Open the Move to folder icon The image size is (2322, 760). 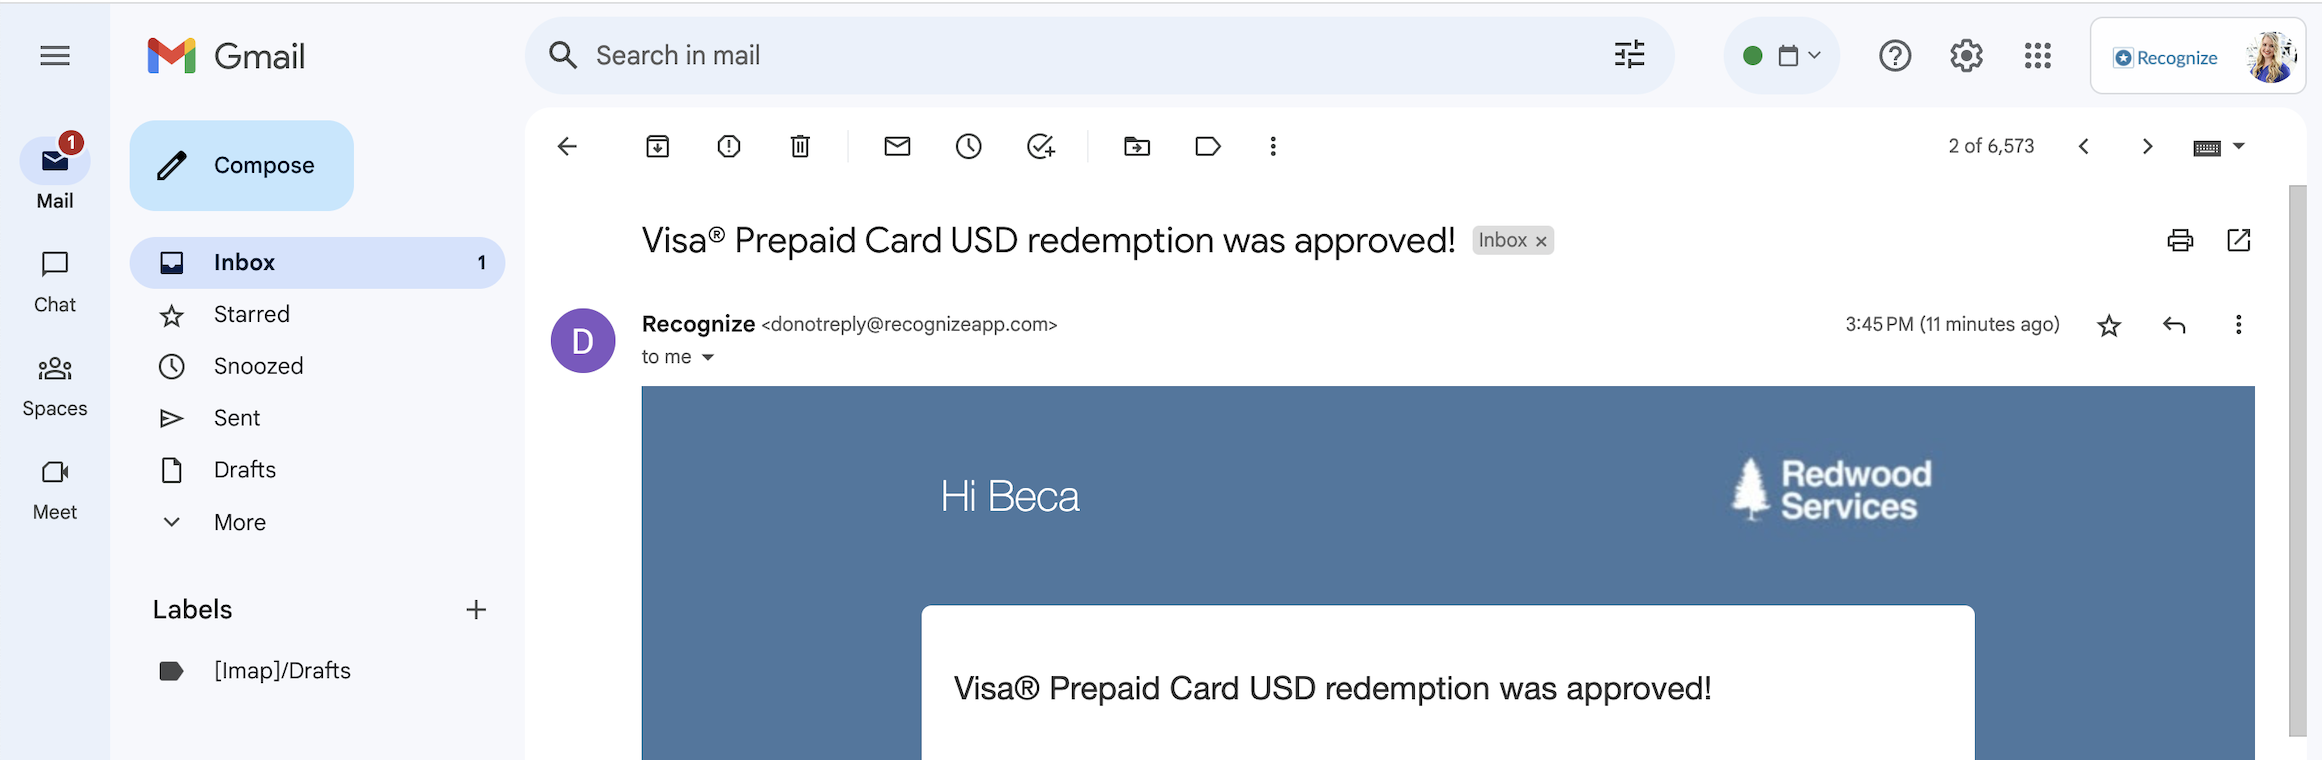(1137, 146)
